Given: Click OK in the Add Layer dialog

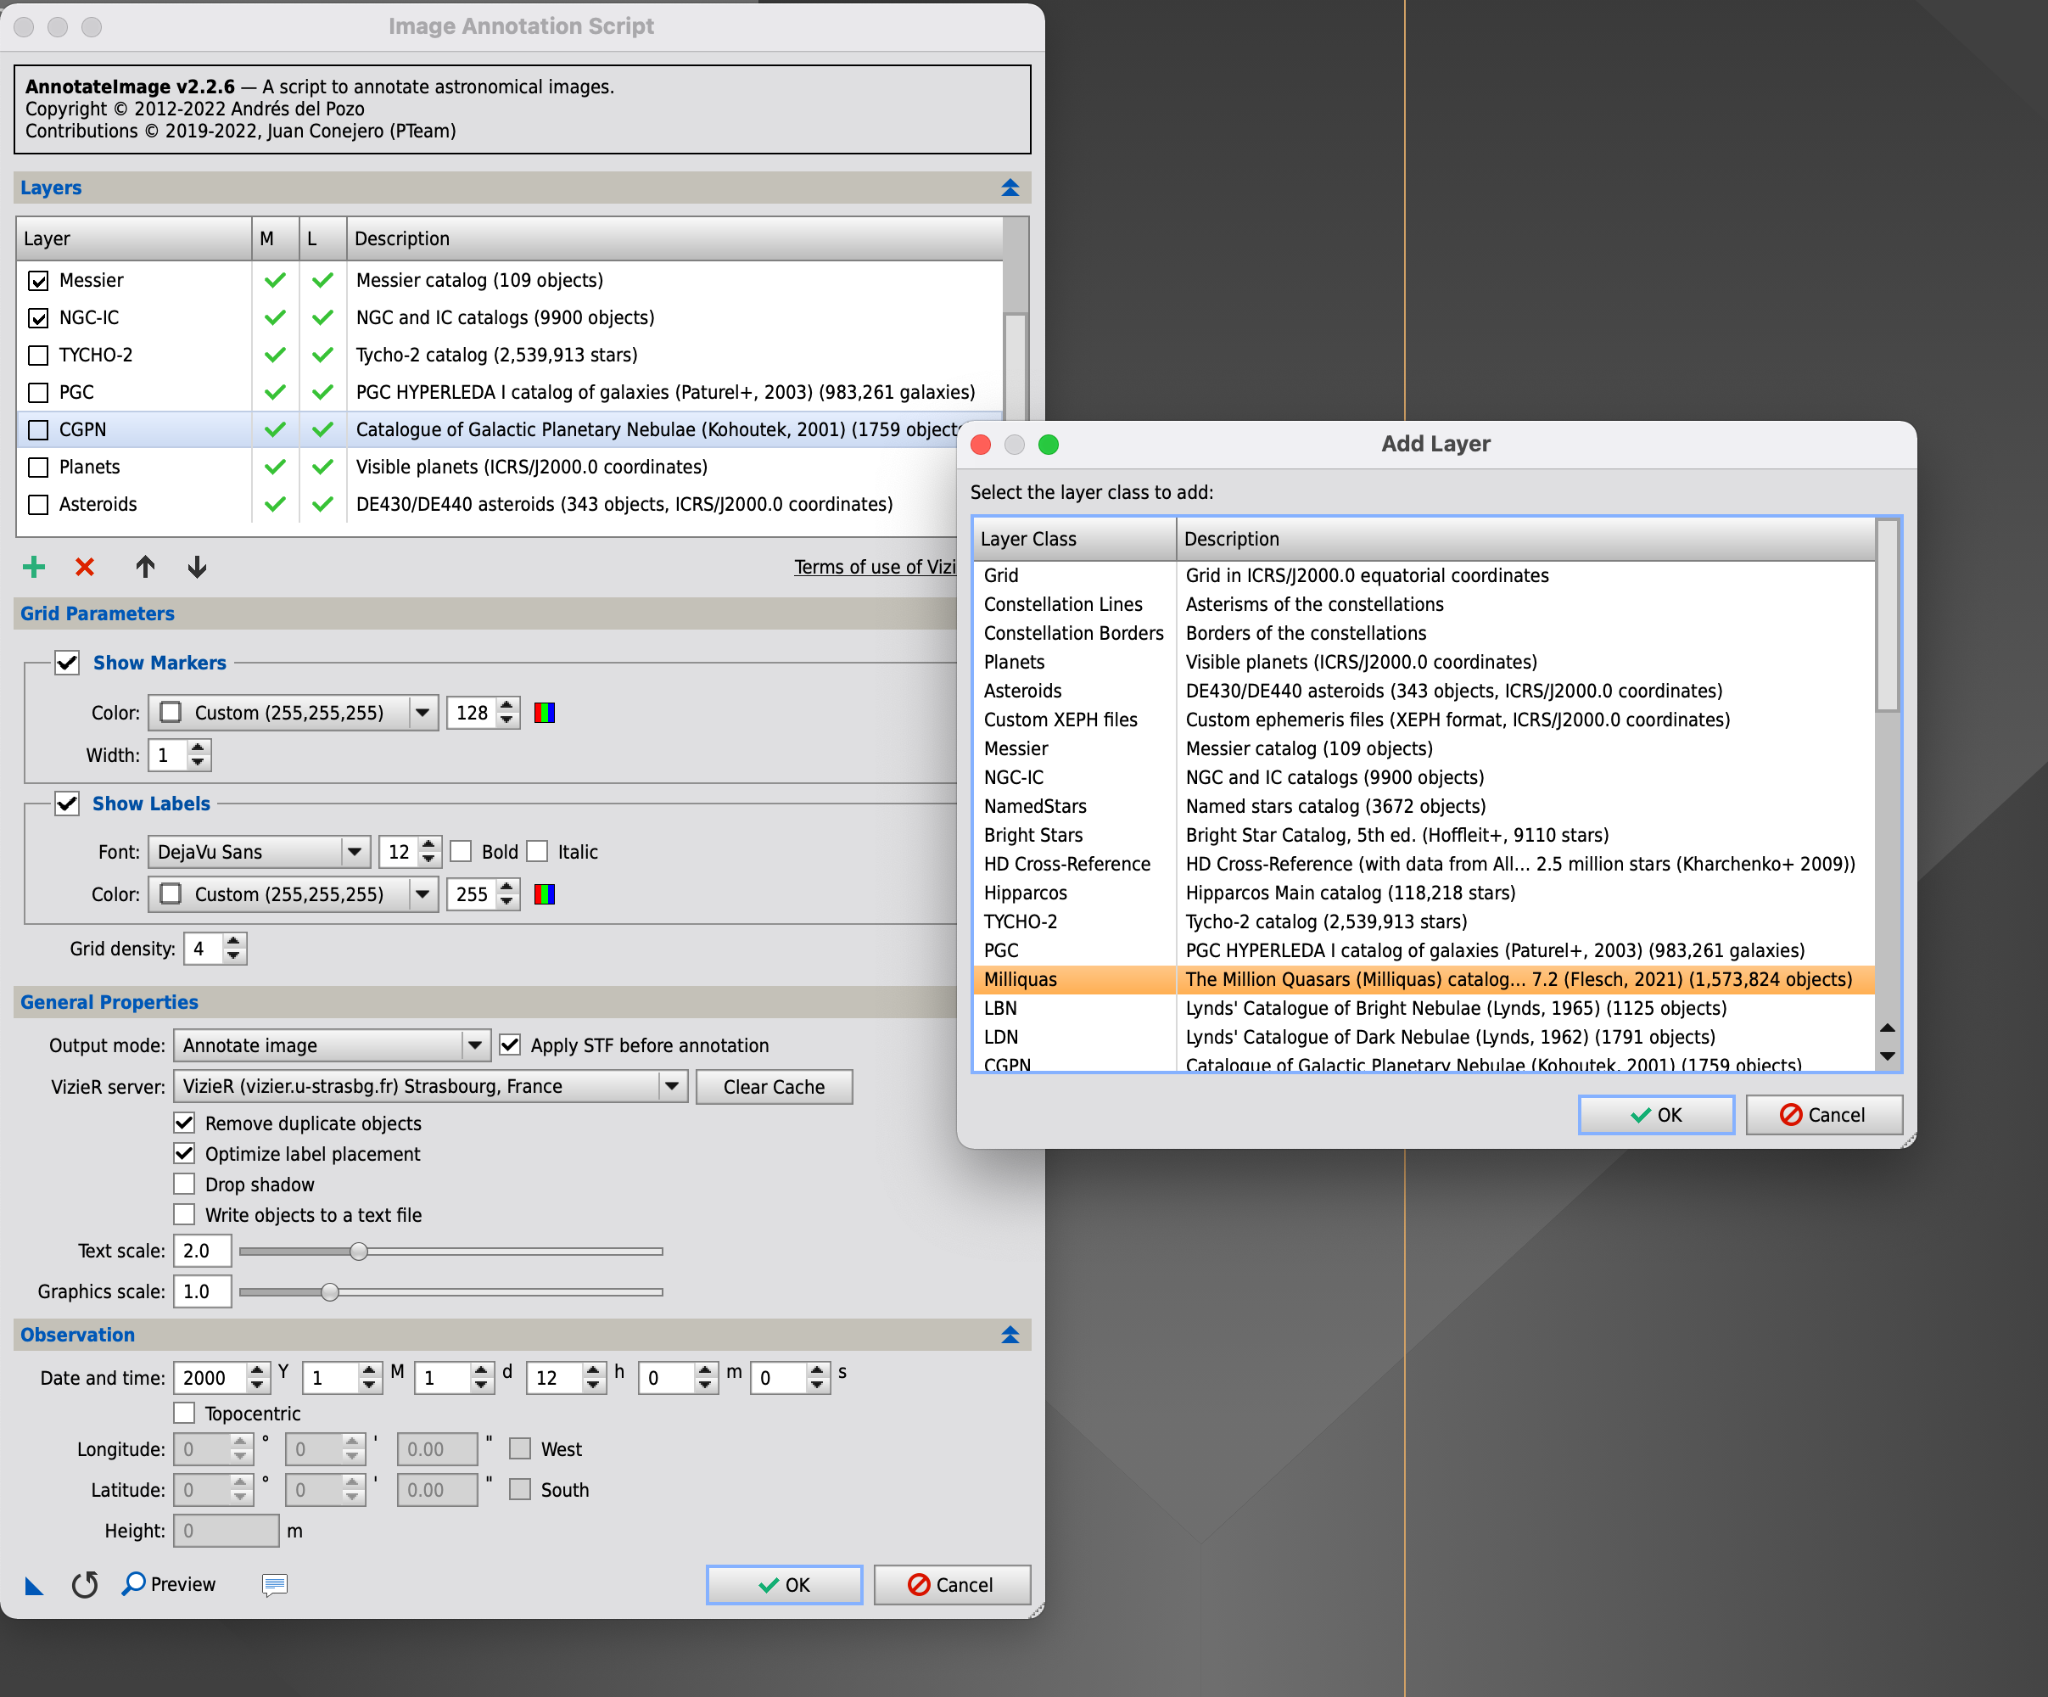Looking at the screenshot, I should coord(1656,1115).
